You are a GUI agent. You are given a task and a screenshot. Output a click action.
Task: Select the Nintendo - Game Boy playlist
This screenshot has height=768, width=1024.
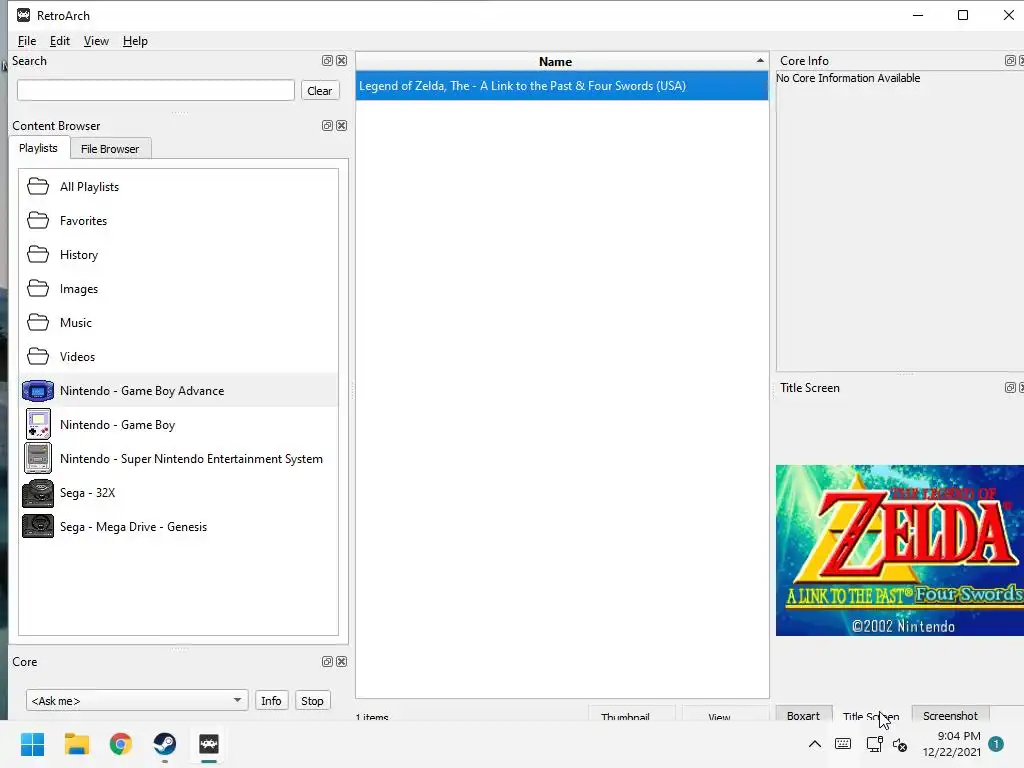coord(178,424)
